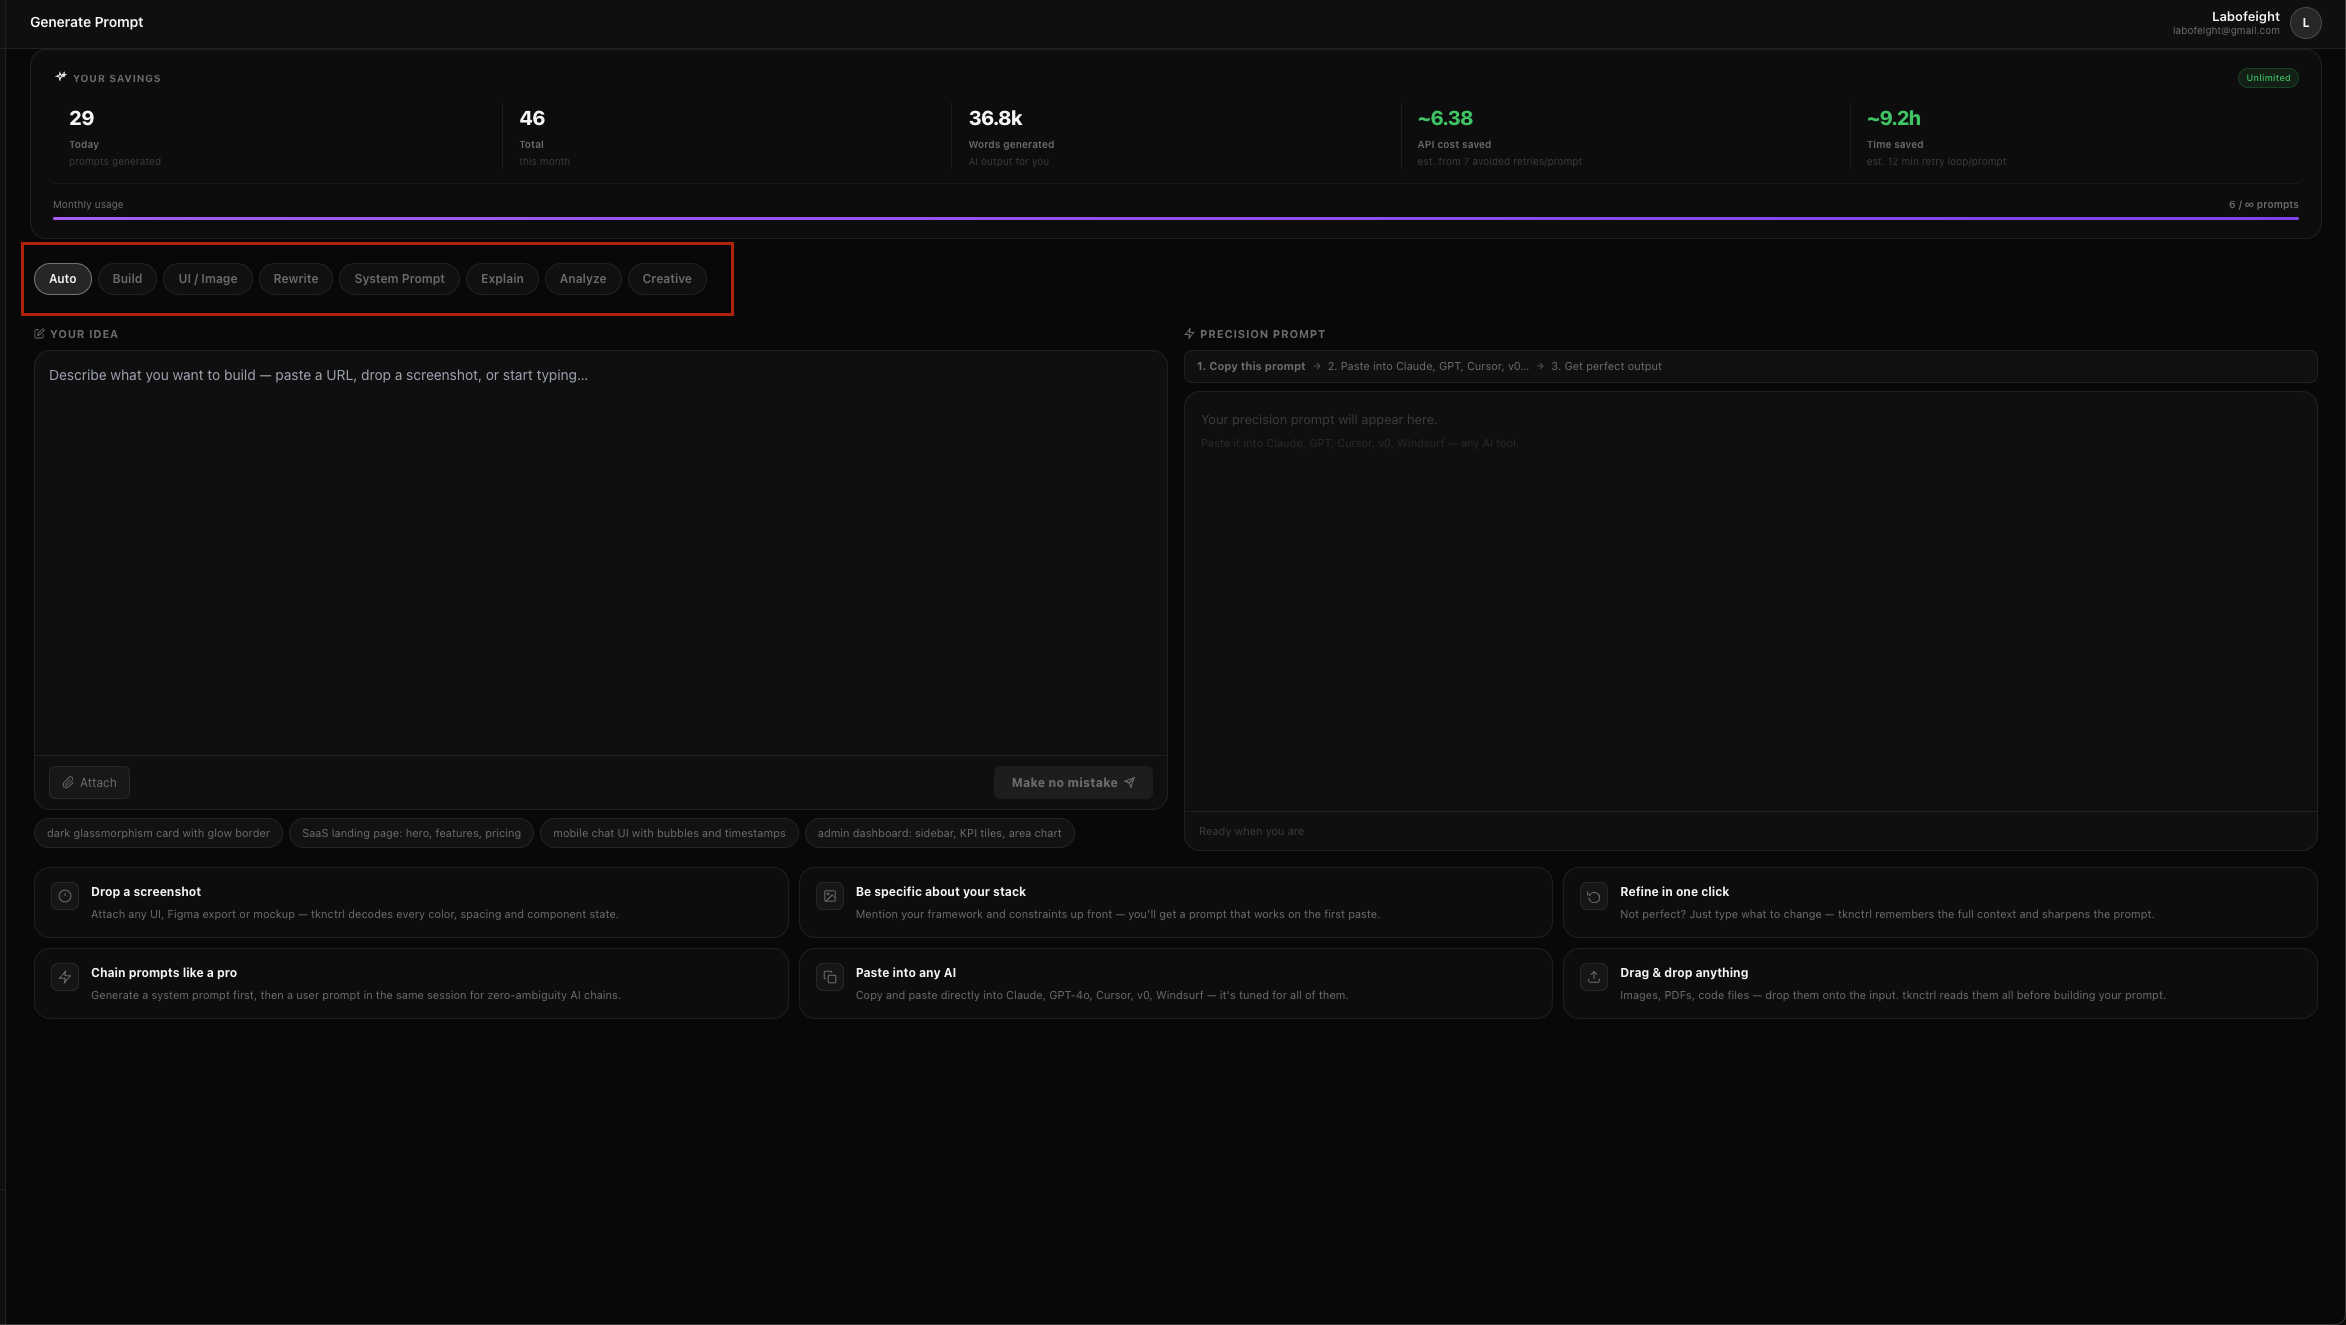Focus the Your Idea text area
This screenshot has height=1325, width=2346.
(x=600, y=550)
